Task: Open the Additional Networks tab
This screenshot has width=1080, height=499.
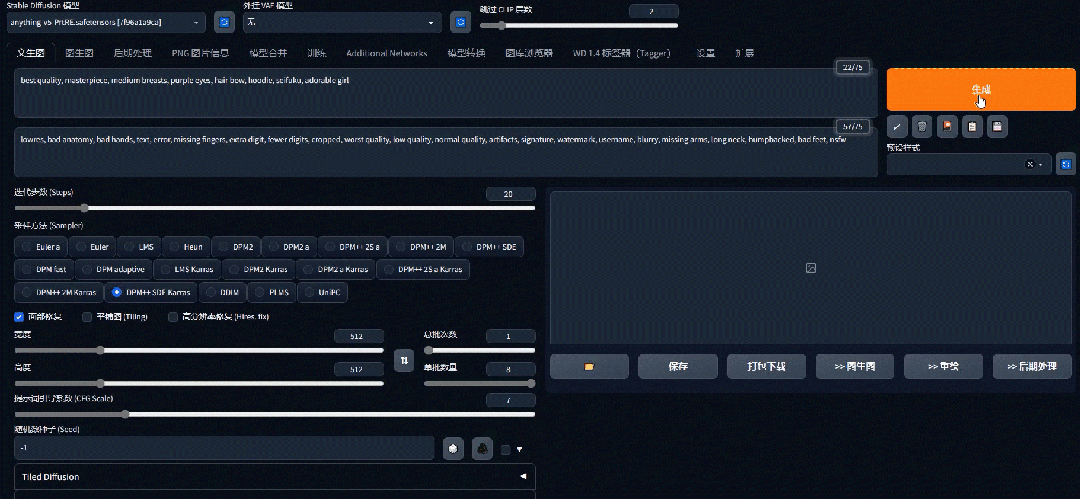Action: (386, 53)
